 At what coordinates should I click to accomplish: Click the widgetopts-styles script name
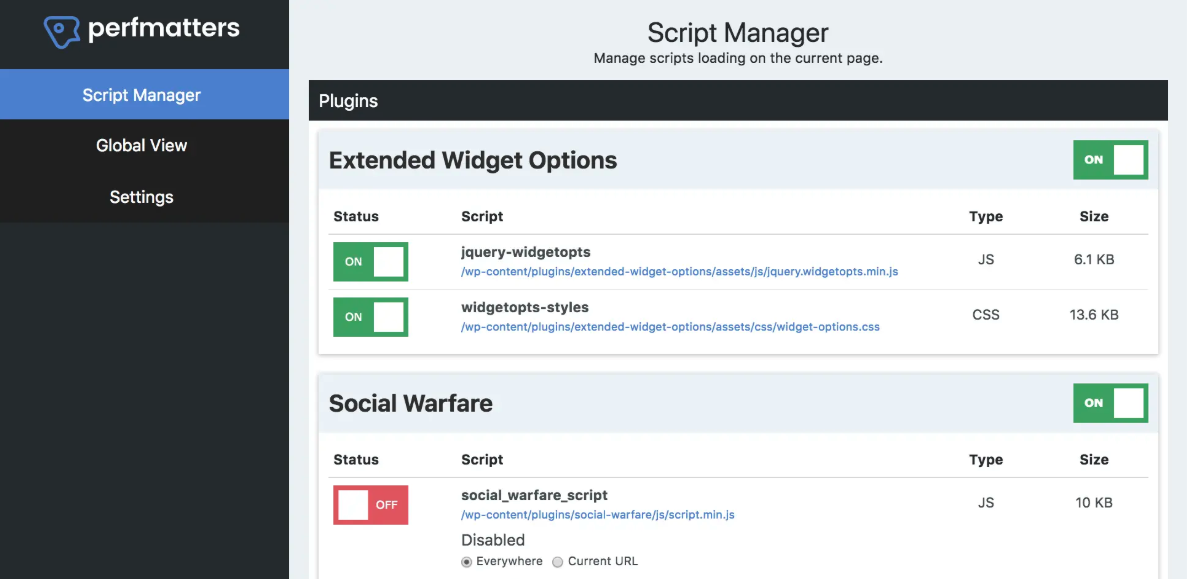525,307
